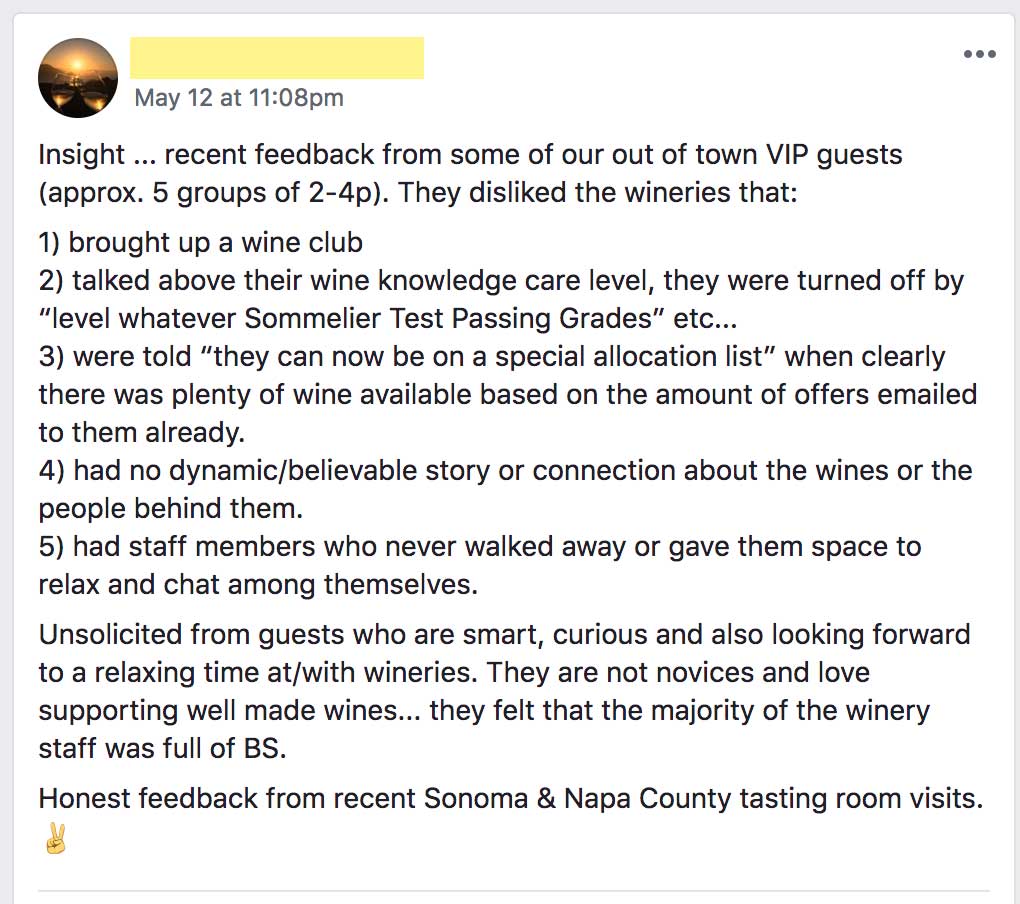Click 'to them already.' ending item 3
This screenshot has height=904, width=1020.
tap(142, 433)
